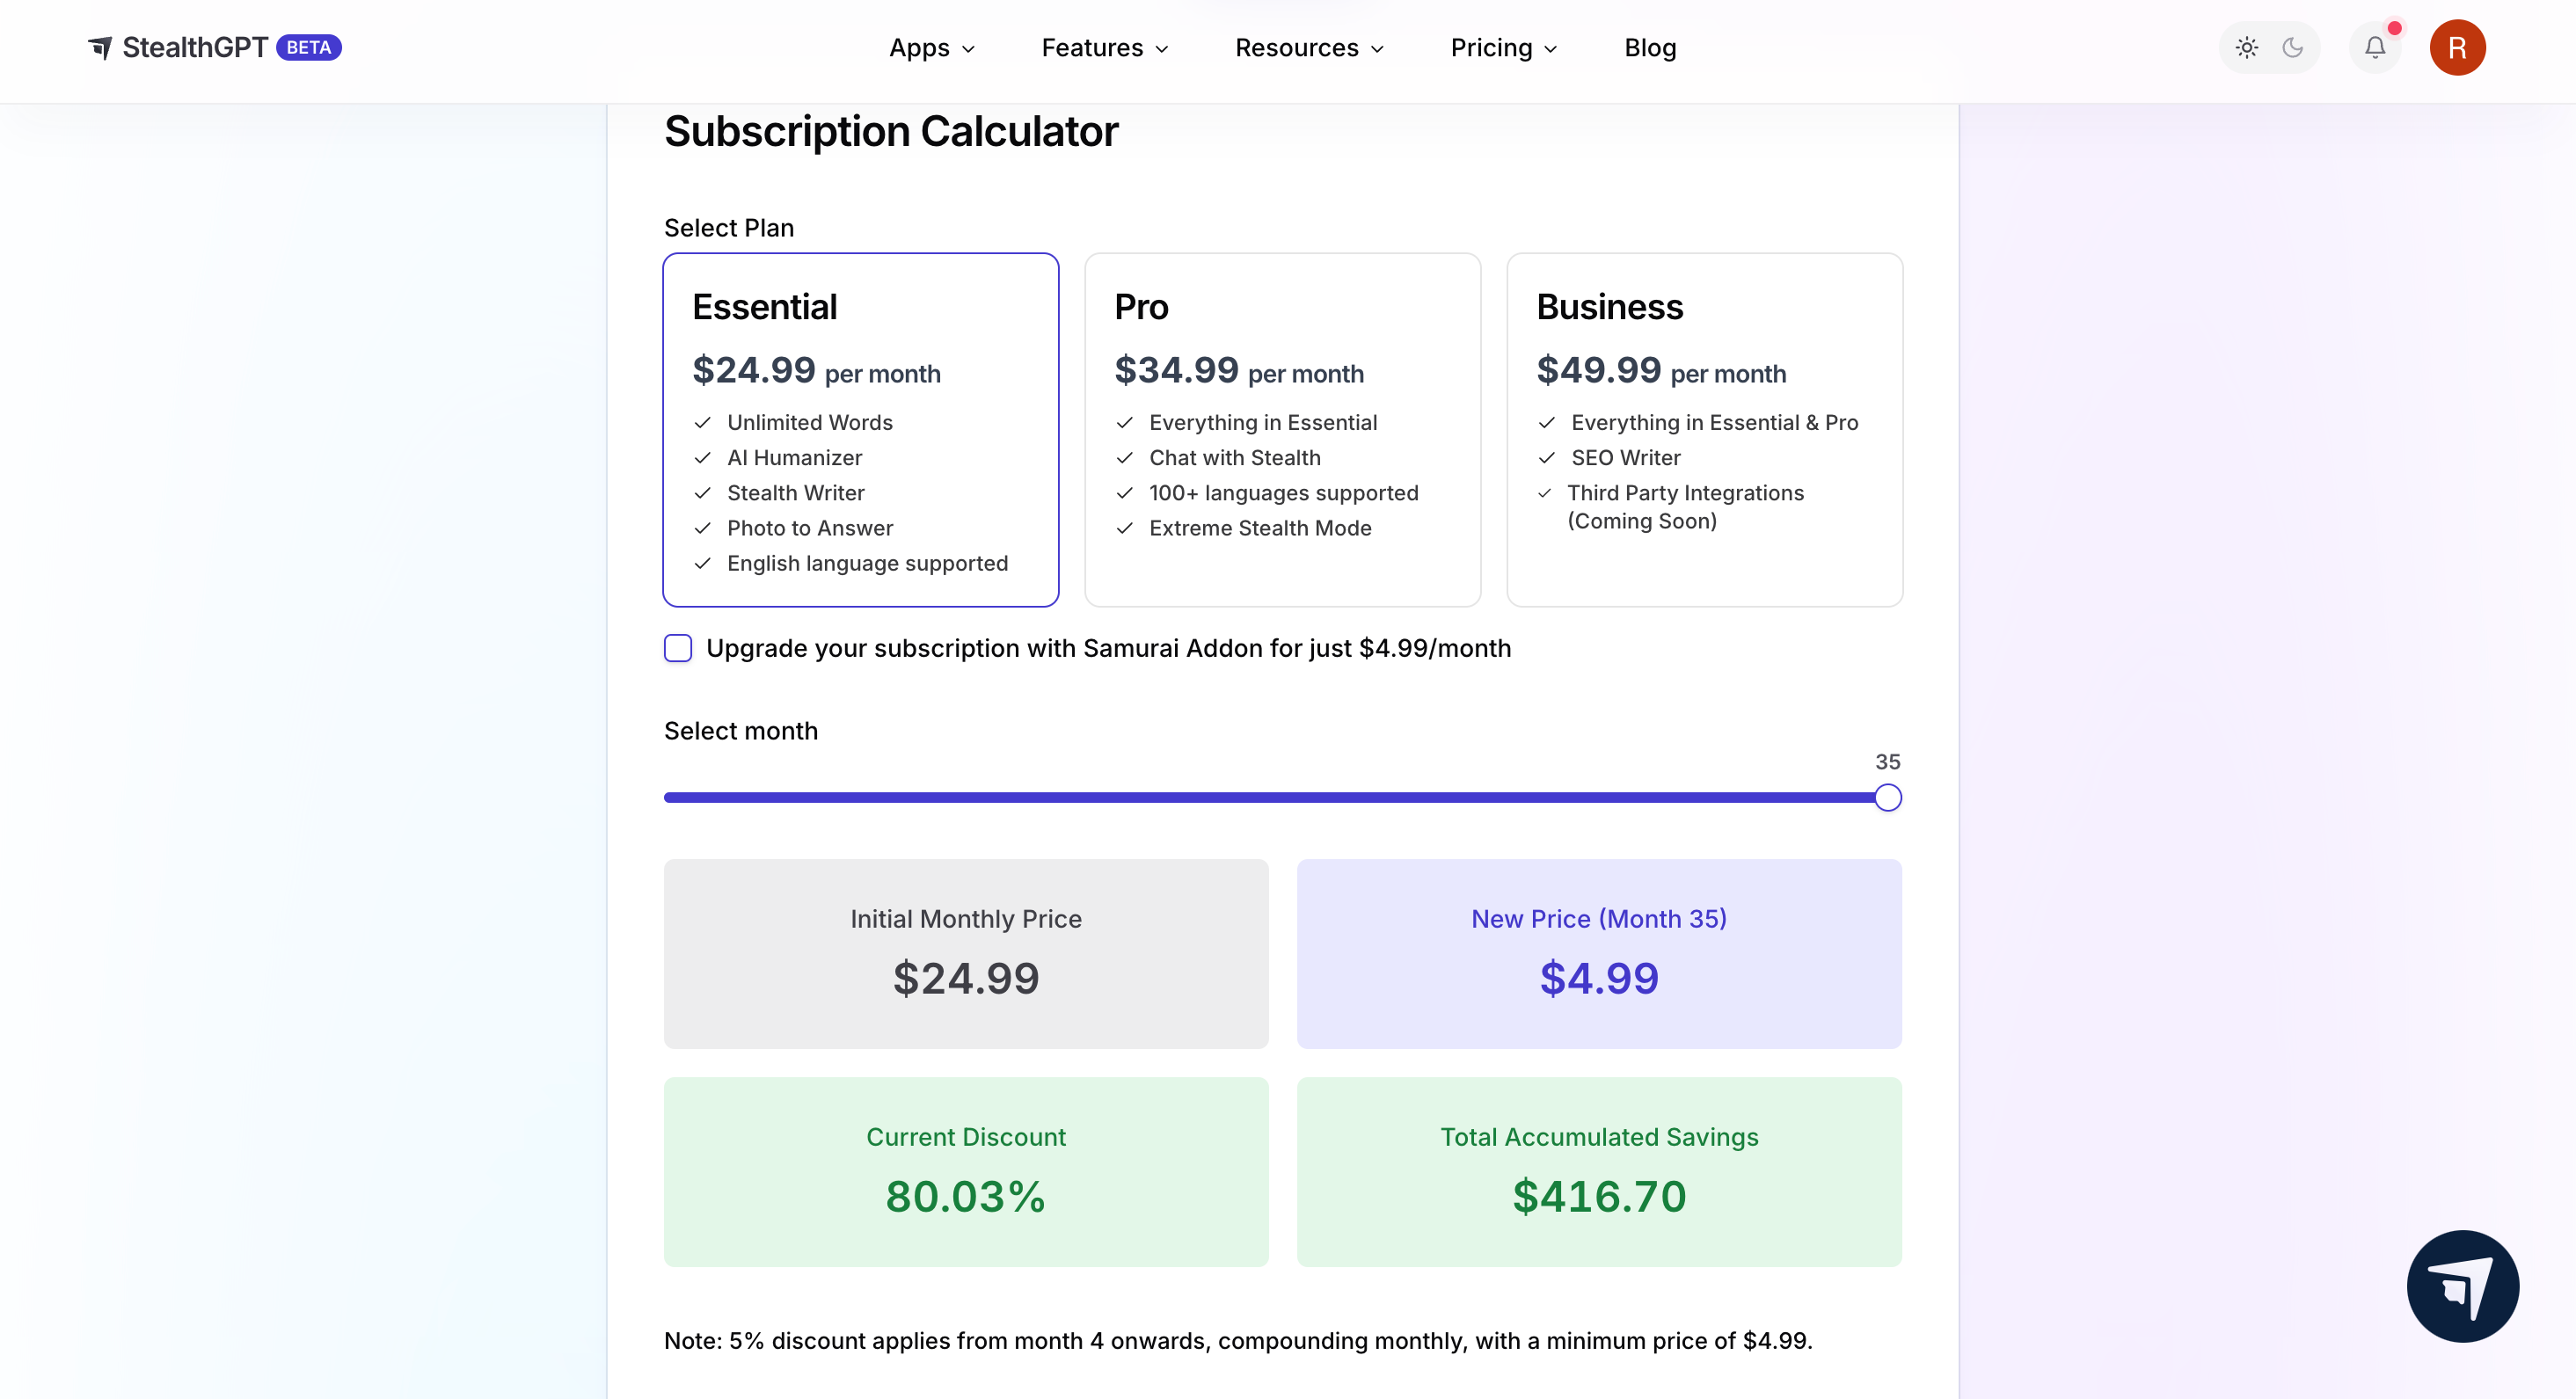Click the BETA badge beside the logo

click(x=308, y=47)
